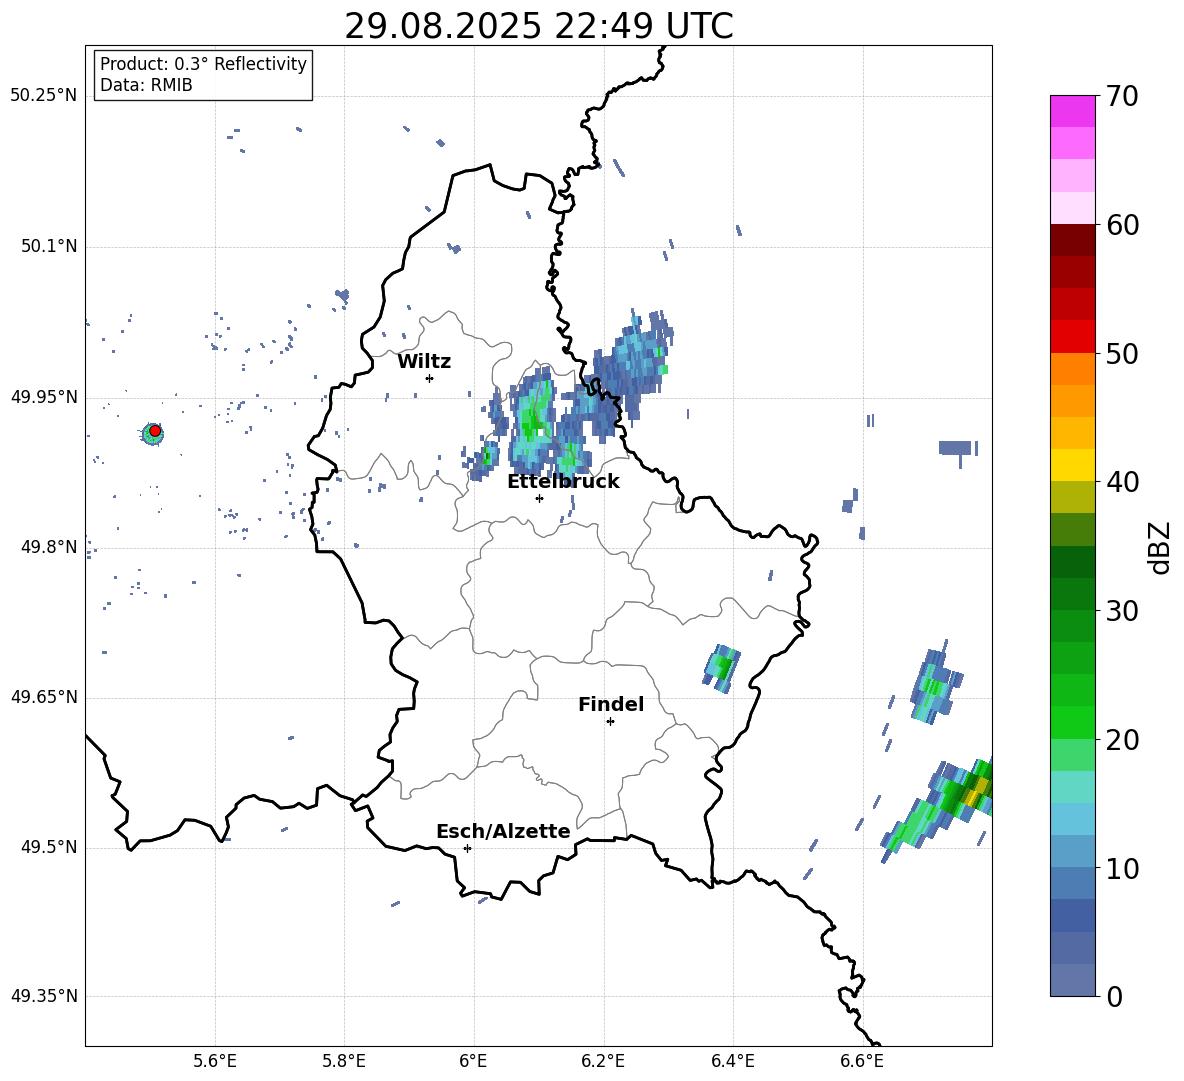Click the 50.1°N latitude label
The image size is (1184, 1081).
click(48, 246)
